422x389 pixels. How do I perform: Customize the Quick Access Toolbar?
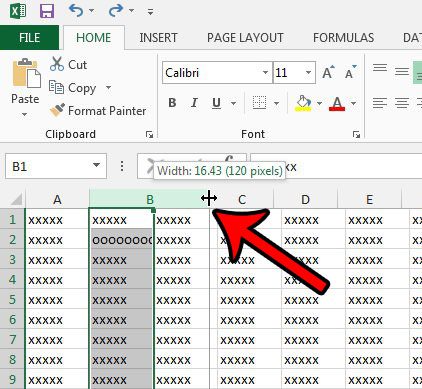click(151, 12)
